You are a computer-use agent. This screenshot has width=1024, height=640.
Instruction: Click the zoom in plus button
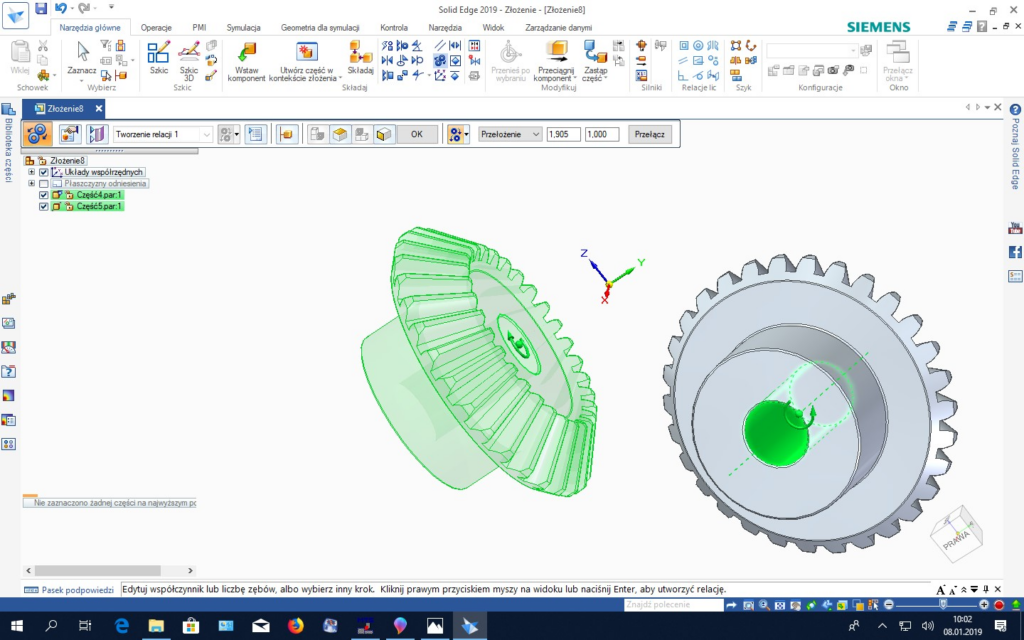984,605
